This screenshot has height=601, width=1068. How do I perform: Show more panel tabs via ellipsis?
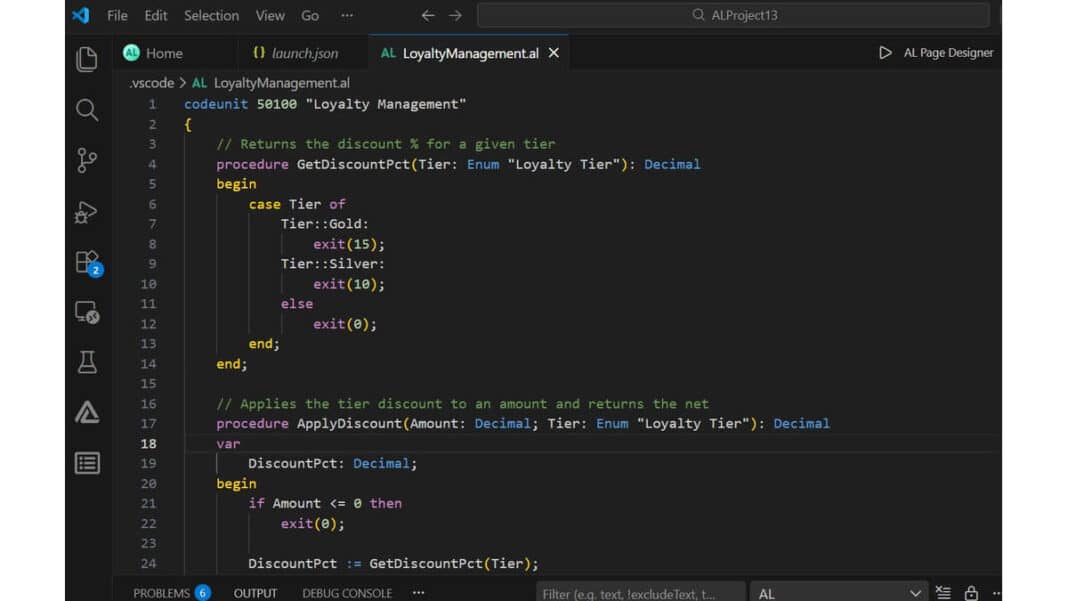click(418, 593)
